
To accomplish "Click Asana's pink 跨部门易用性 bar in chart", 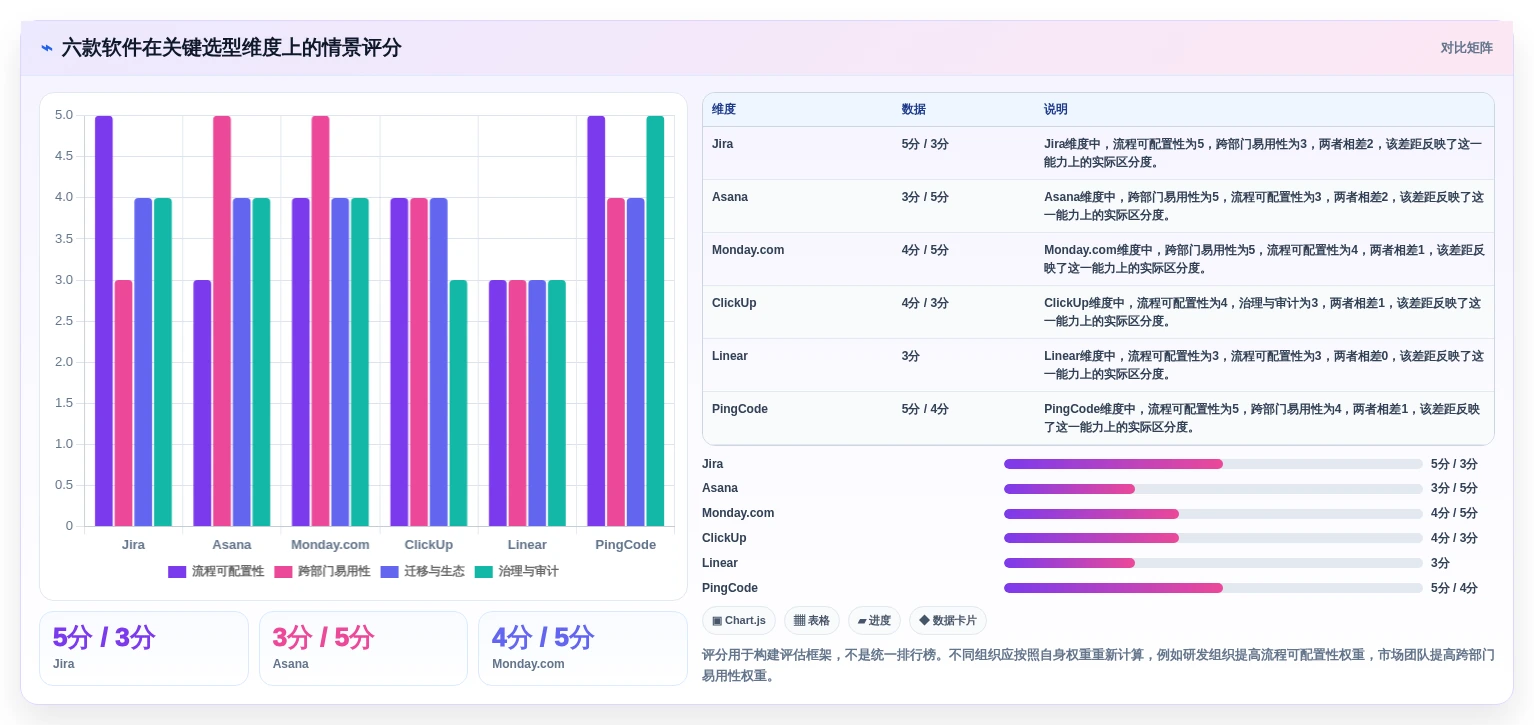I will point(222,321).
